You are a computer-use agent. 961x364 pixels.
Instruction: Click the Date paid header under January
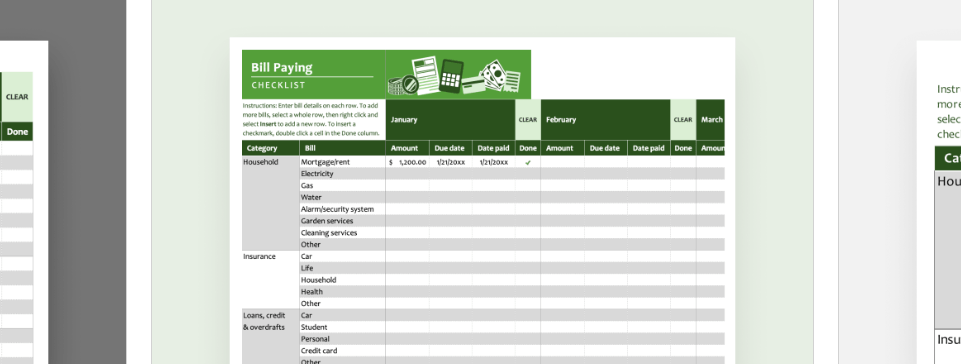pyautogui.click(x=493, y=148)
